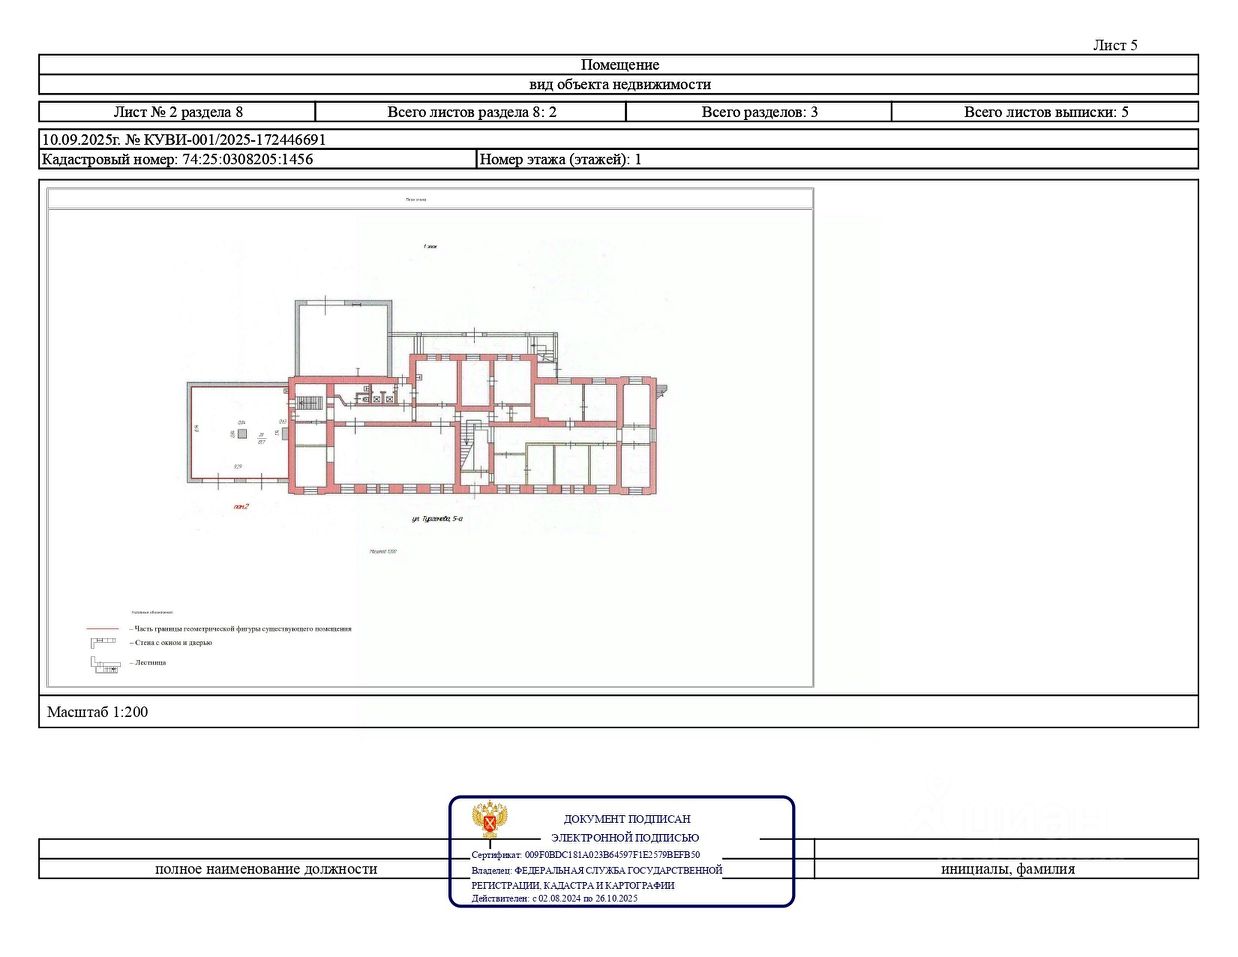The width and height of the screenshot is (1238, 957).
Task: Click the red boundary line legend symbol
Action: click(x=103, y=629)
